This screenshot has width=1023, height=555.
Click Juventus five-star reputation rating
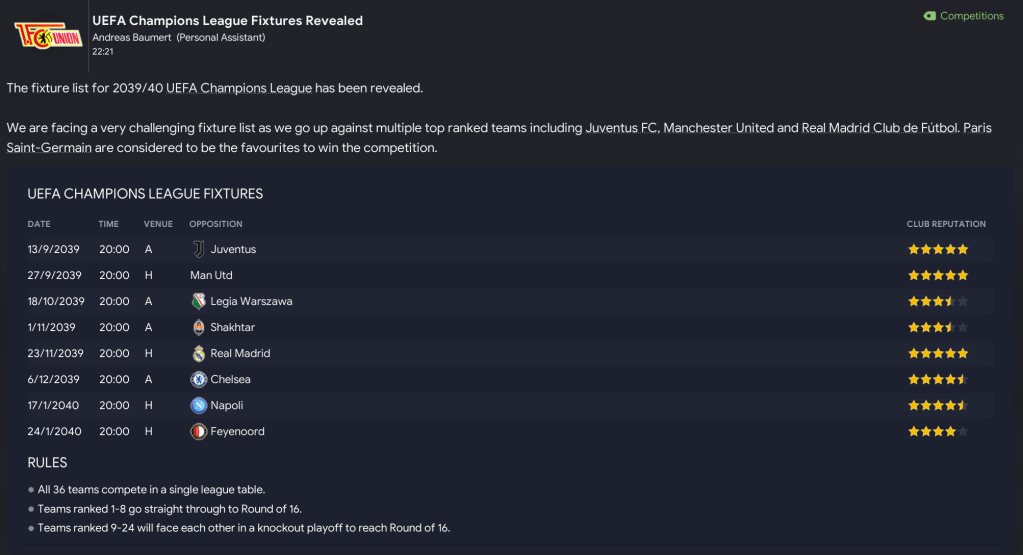click(x=937, y=249)
